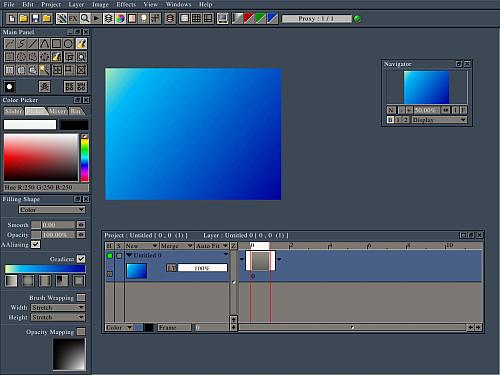Open the Navigator Display dropdown
The image size is (500, 375).
[x=439, y=120]
